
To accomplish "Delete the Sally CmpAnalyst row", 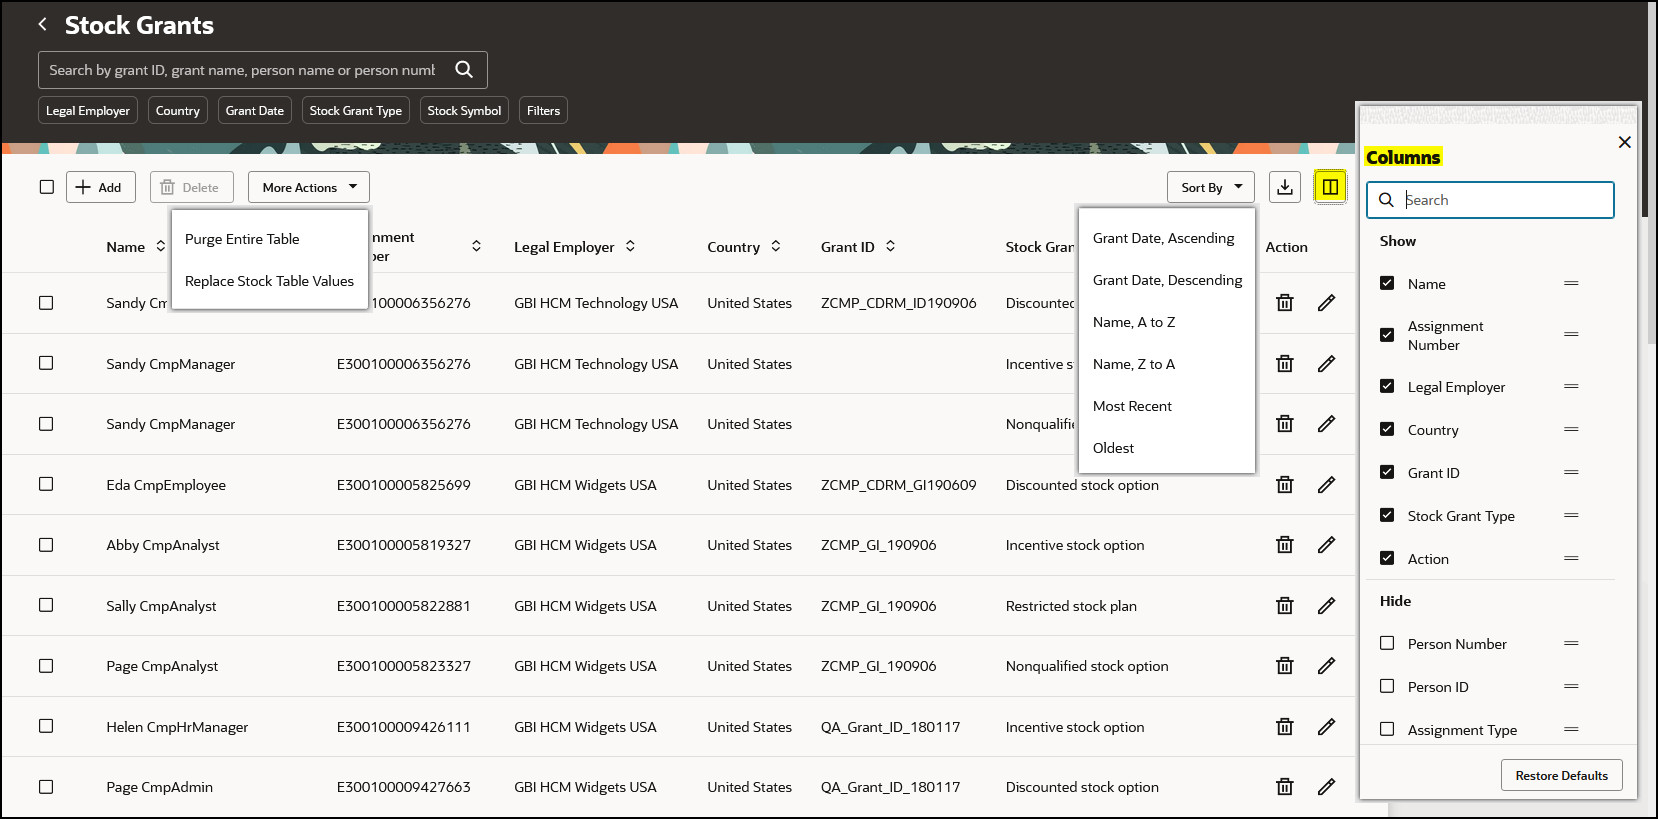I will tap(1285, 606).
